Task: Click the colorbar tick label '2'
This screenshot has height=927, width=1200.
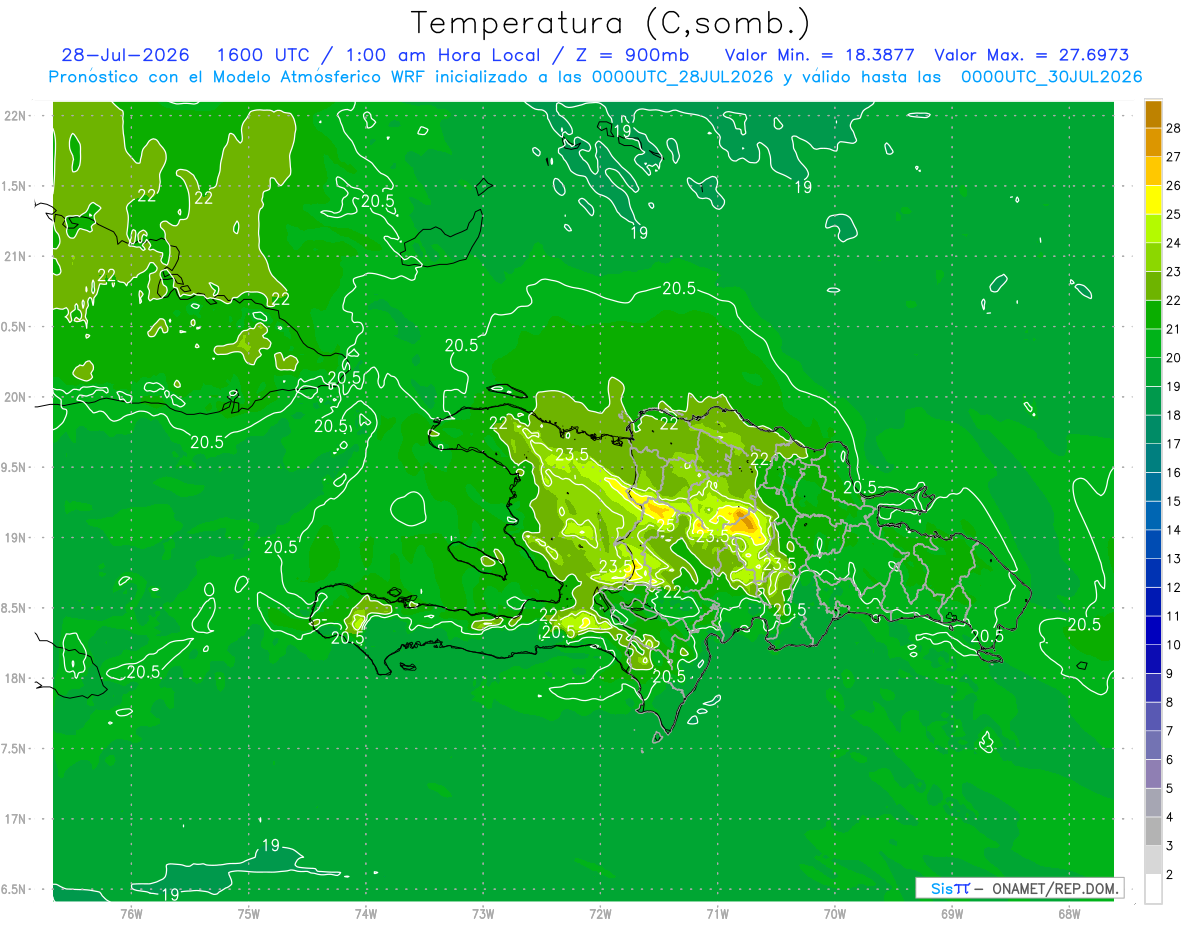Action: [x=1170, y=875]
